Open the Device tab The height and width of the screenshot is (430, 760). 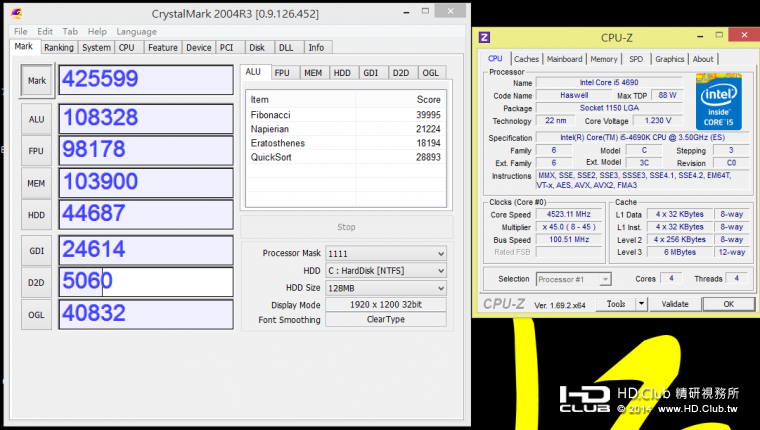click(199, 48)
